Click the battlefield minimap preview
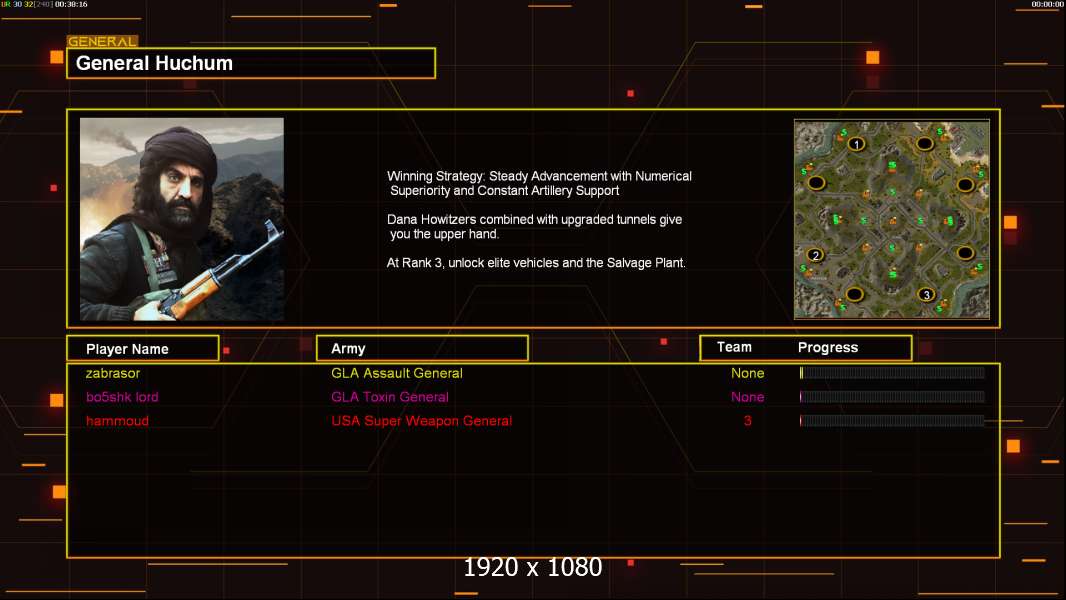The height and width of the screenshot is (600, 1066). pyautogui.click(x=892, y=219)
